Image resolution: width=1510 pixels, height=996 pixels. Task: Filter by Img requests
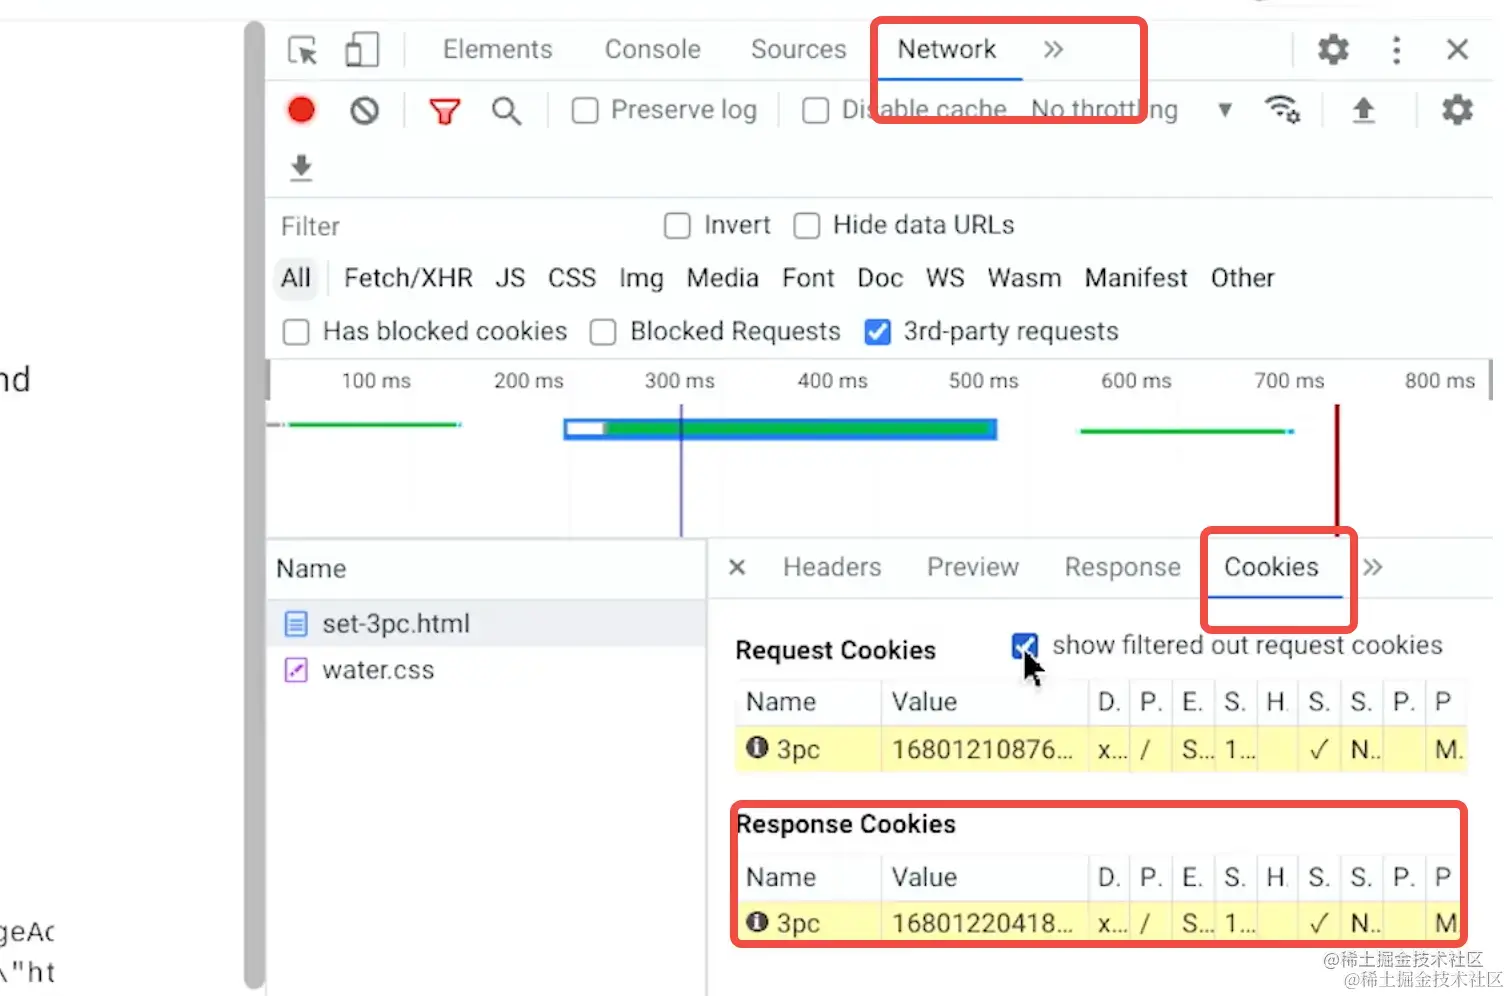[x=641, y=278]
